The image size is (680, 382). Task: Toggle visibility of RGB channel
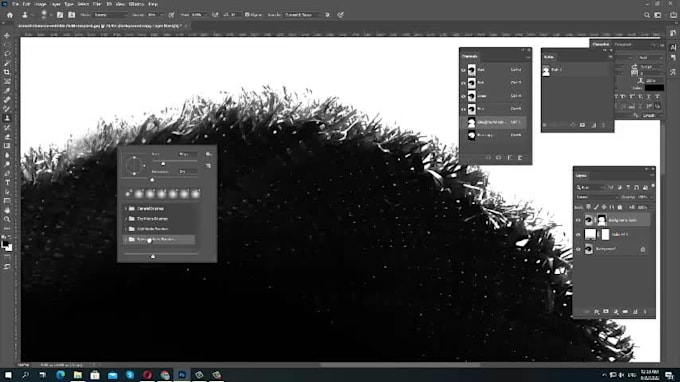click(463, 70)
